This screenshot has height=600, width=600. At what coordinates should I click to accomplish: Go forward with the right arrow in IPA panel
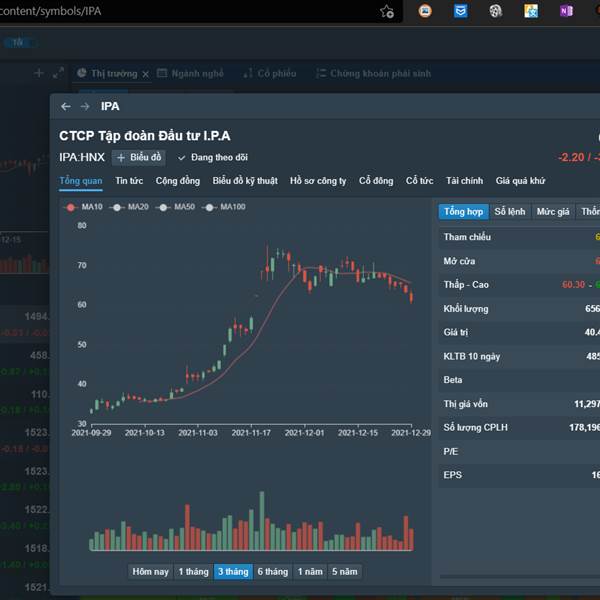pyautogui.click(x=85, y=106)
